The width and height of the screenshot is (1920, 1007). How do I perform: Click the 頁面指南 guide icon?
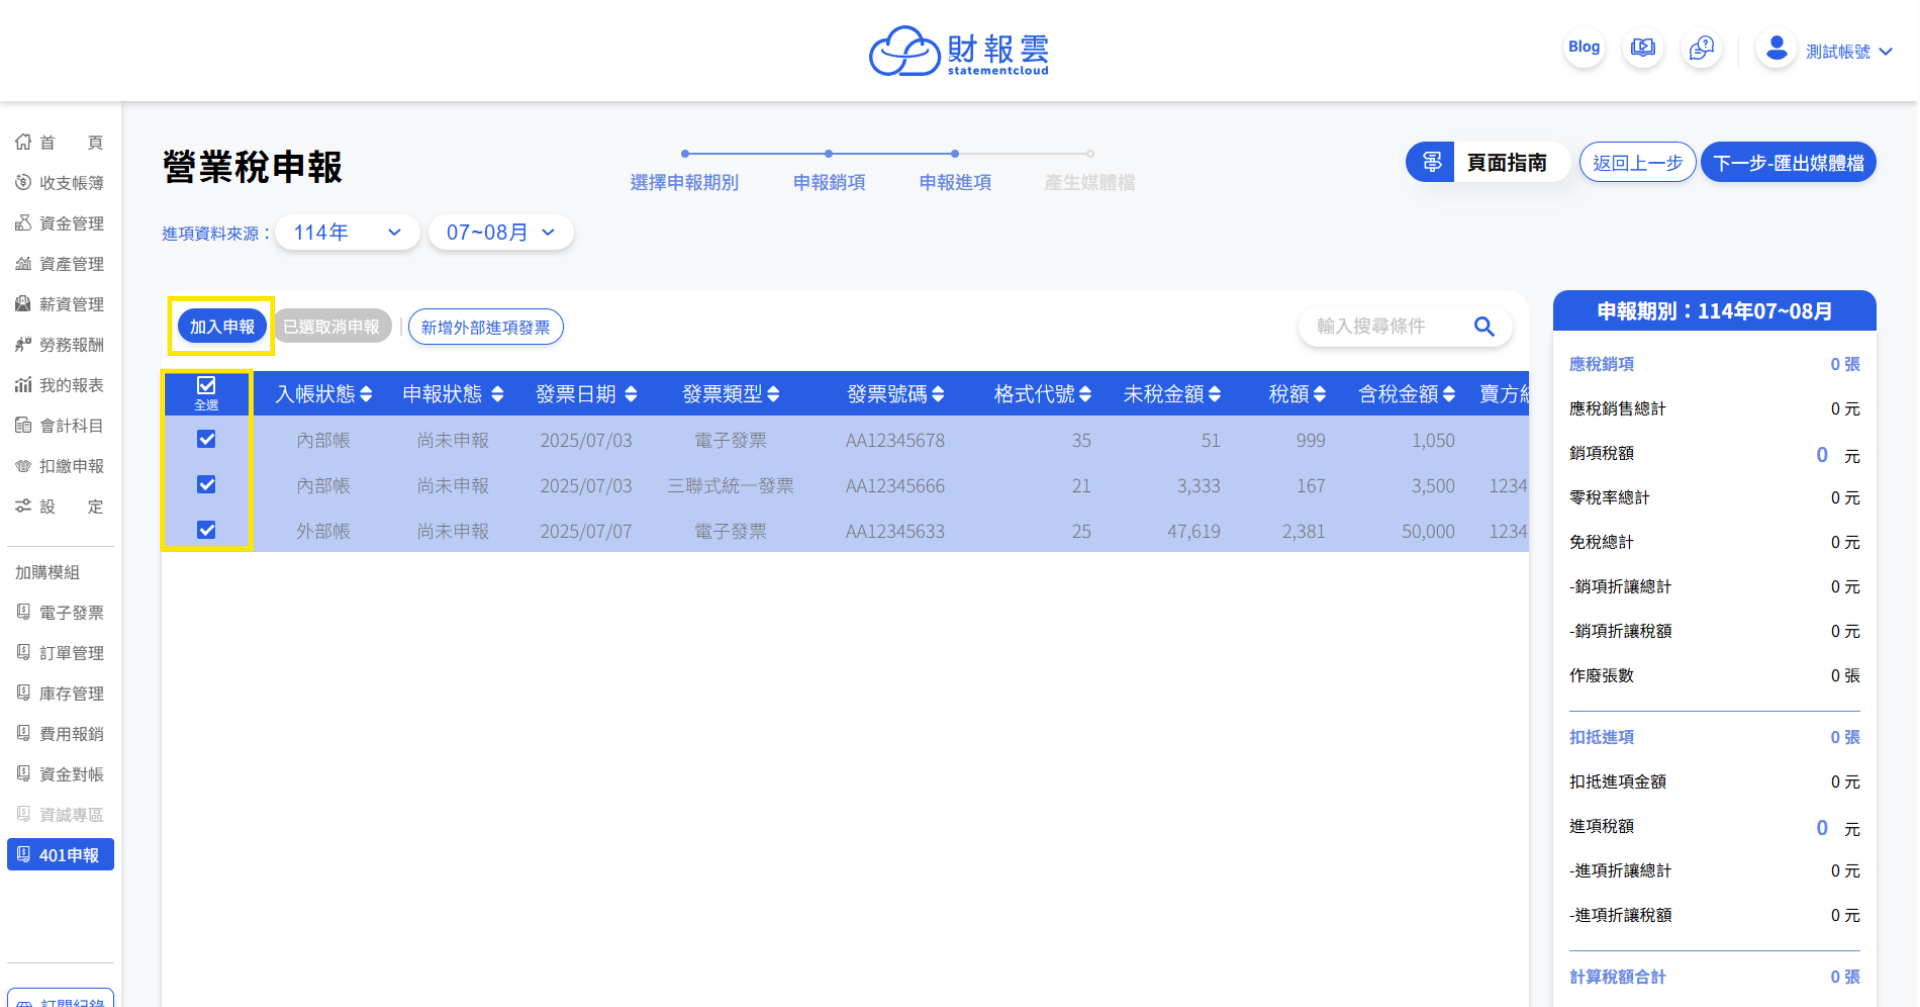pyautogui.click(x=1431, y=162)
